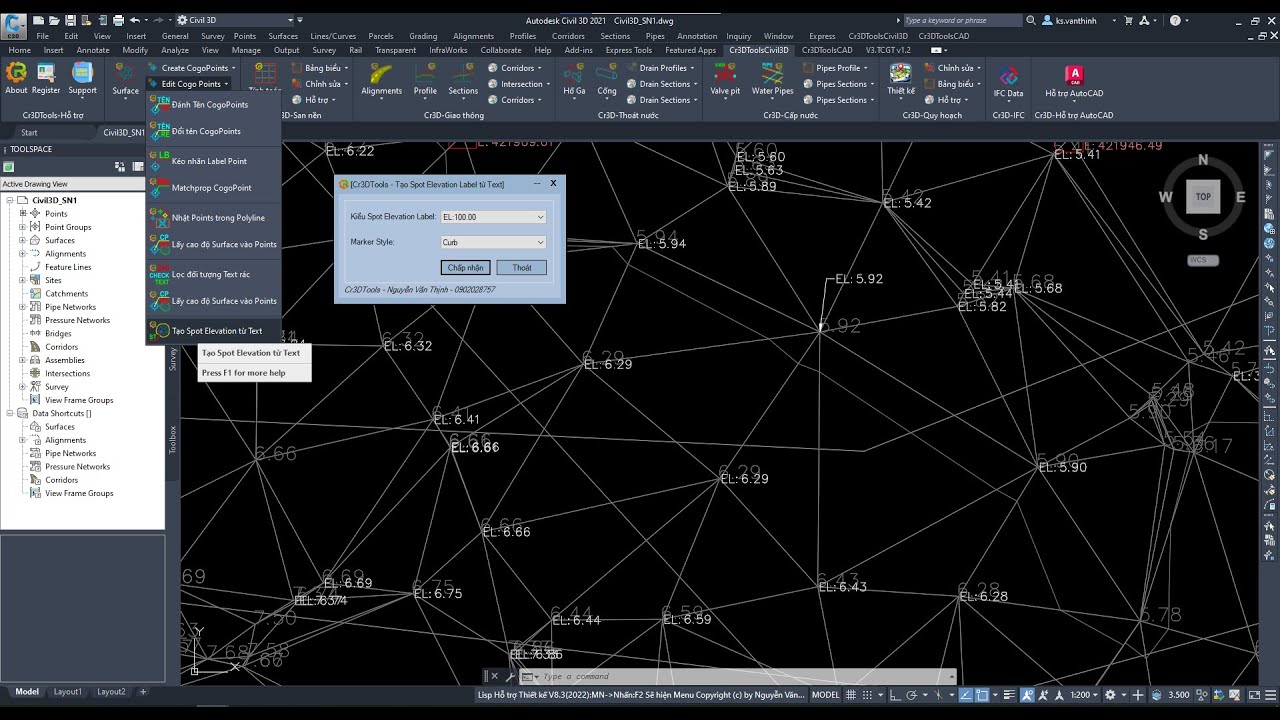Select Surfaces item in the Prospector tree
The width and height of the screenshot is (1280, 720).
(x=60, y=240)
